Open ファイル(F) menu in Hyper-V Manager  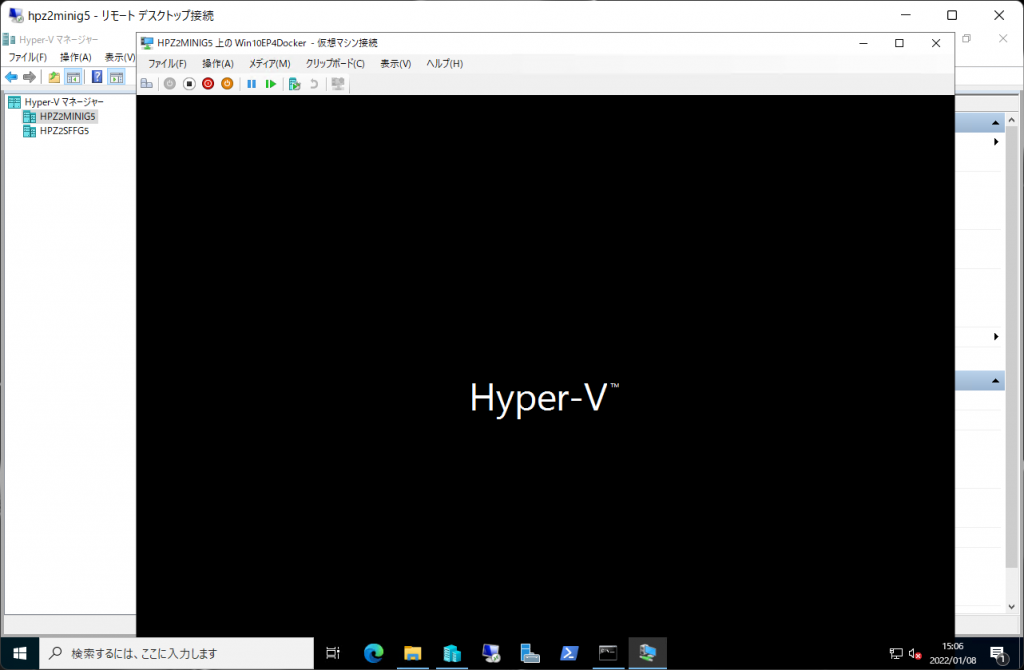coord(27,57)
